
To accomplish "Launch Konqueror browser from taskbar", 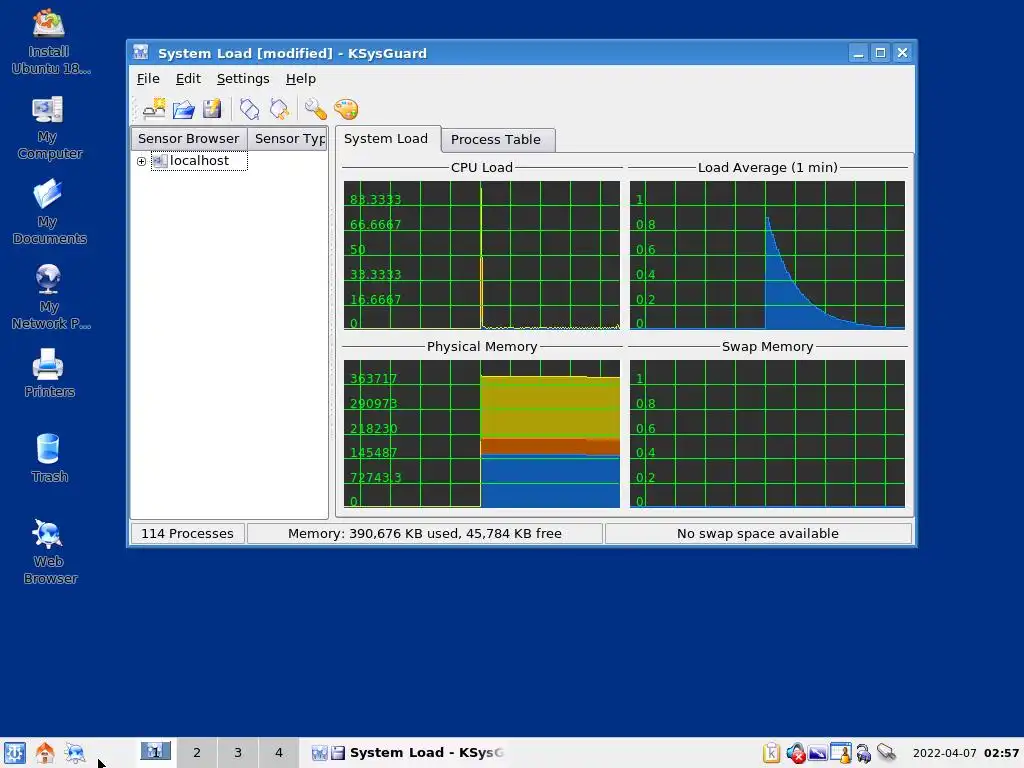I will click(x=75, y=753).
